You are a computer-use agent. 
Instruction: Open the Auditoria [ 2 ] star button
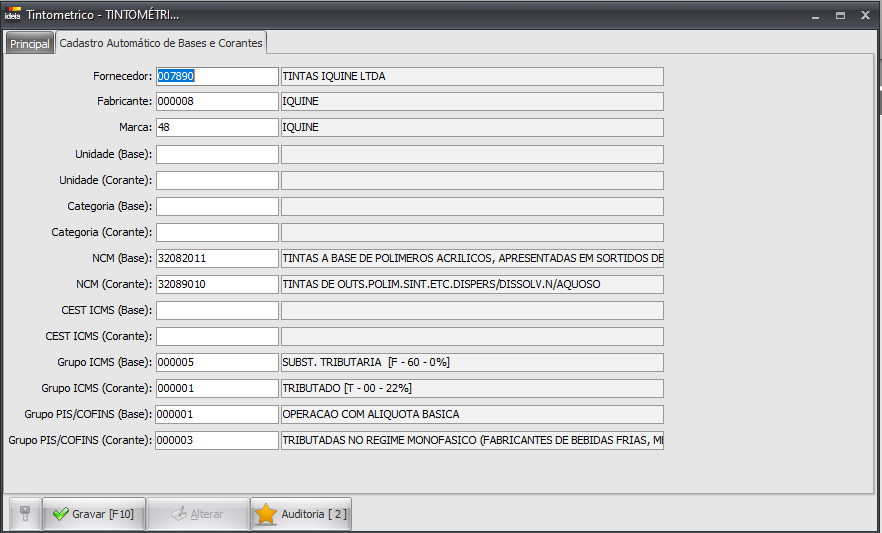click(301, 514)
